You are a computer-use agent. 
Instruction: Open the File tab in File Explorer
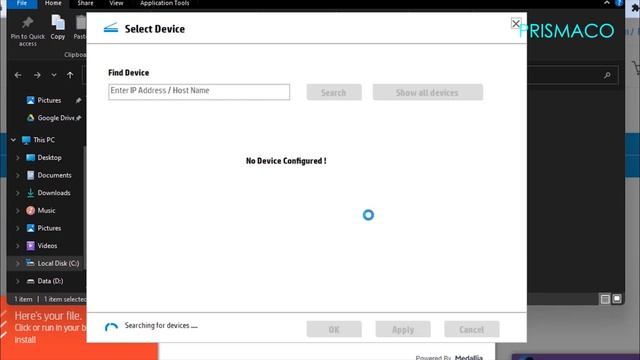click(x=22, y=3)
